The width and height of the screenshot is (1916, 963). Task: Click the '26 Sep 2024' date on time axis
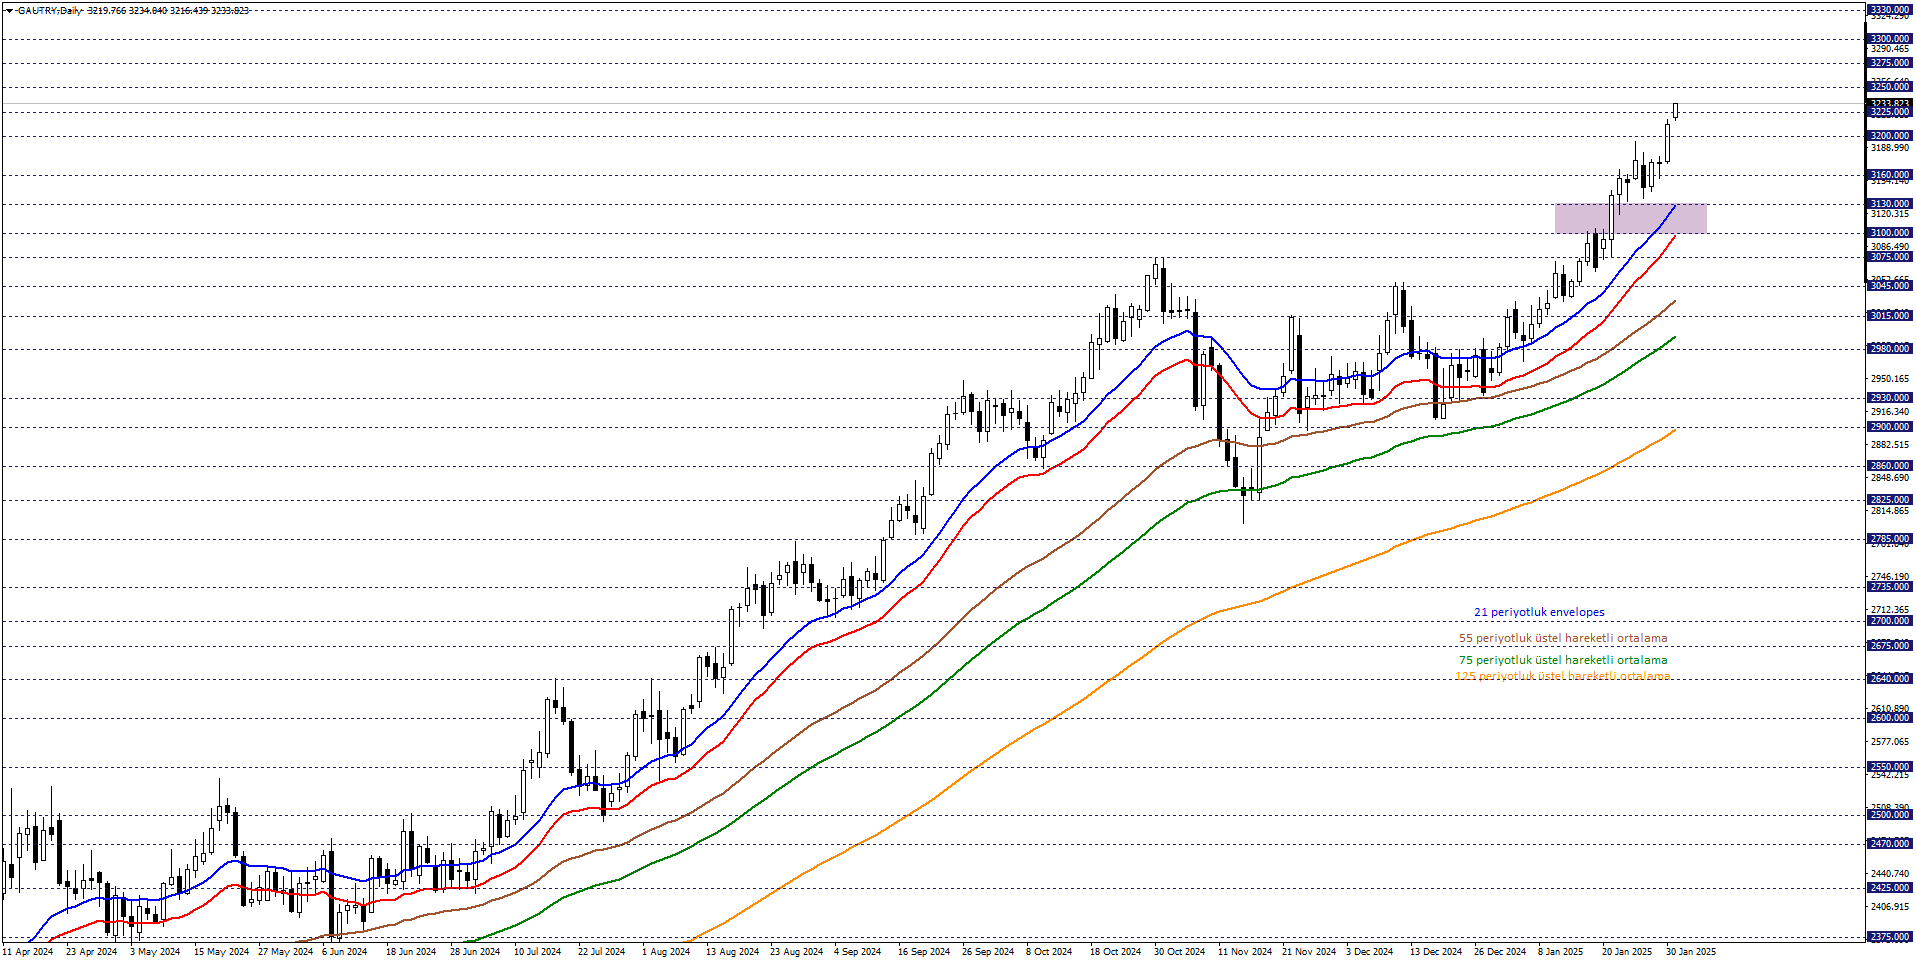click(x=988, y=952)
